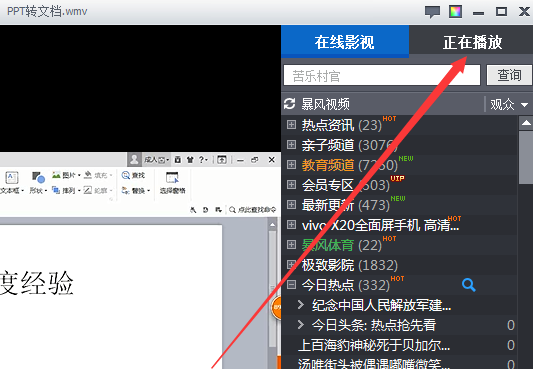Screen dimensions: 533x369
Task: Click the ribbon collapse icon in the video
Action: point(222,159)
